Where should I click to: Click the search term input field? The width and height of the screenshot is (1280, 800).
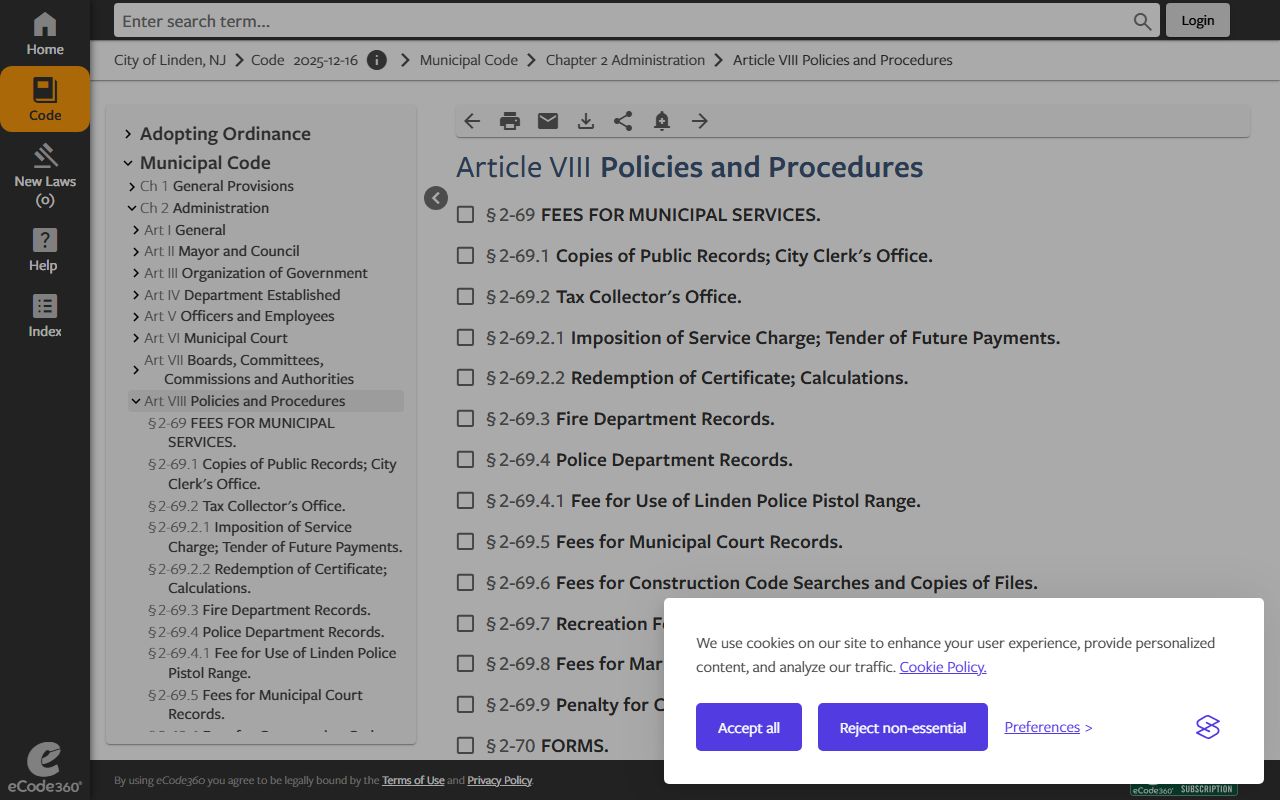620,21
